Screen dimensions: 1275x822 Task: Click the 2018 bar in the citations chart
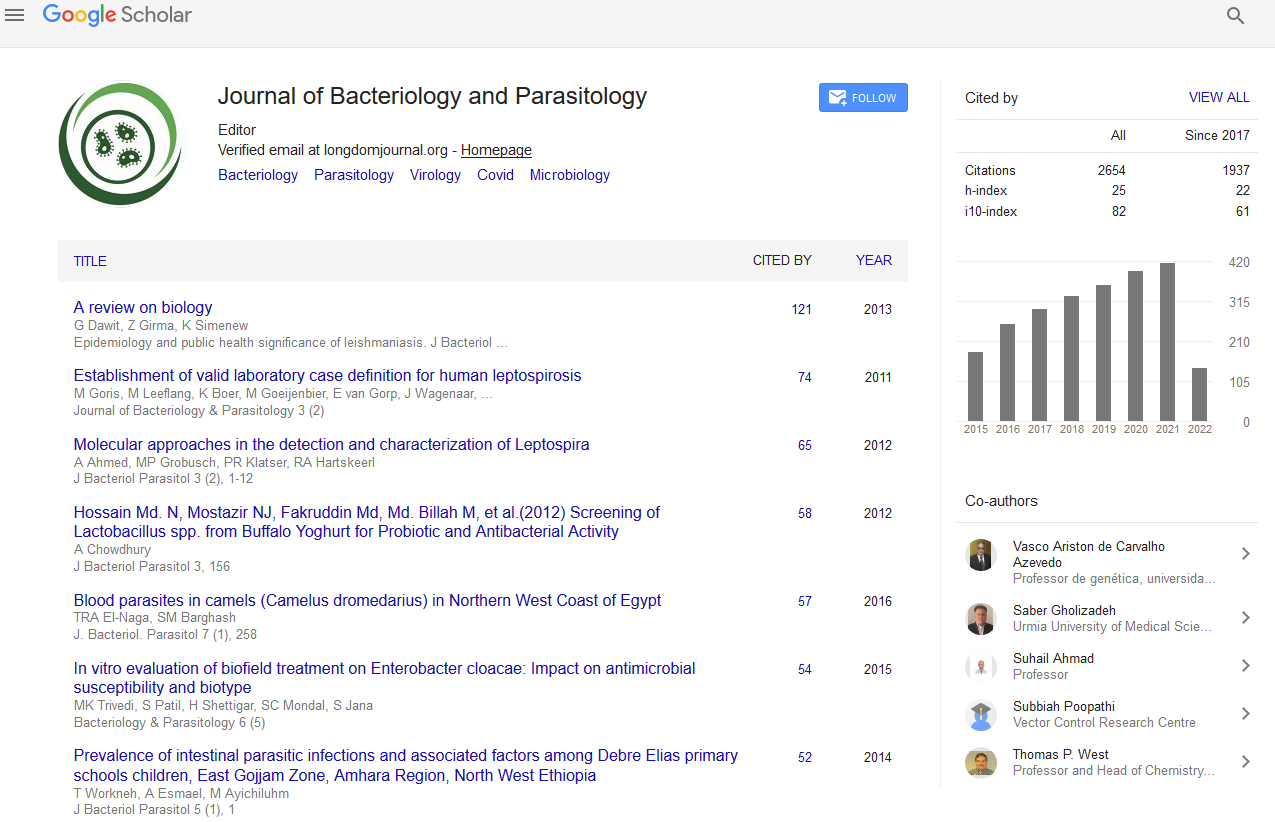[1071, 358]
